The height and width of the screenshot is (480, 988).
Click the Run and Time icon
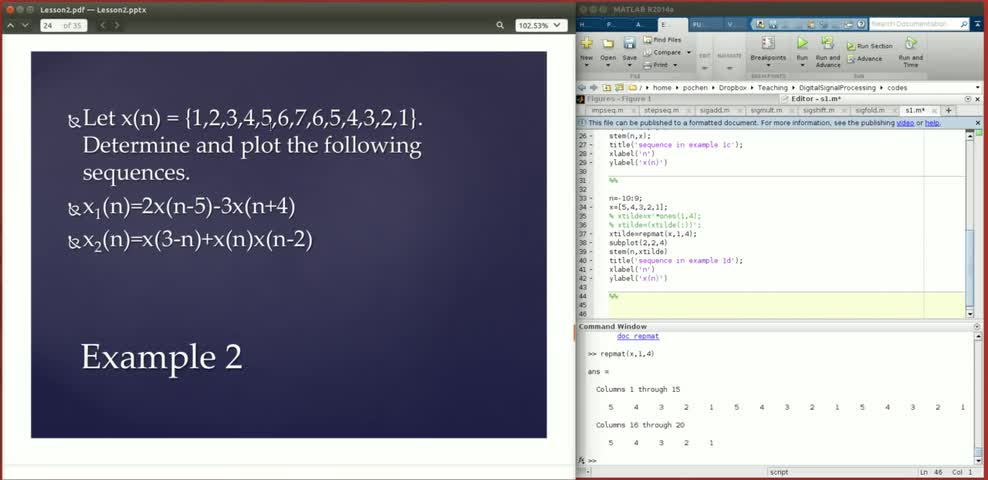(910, 43)
